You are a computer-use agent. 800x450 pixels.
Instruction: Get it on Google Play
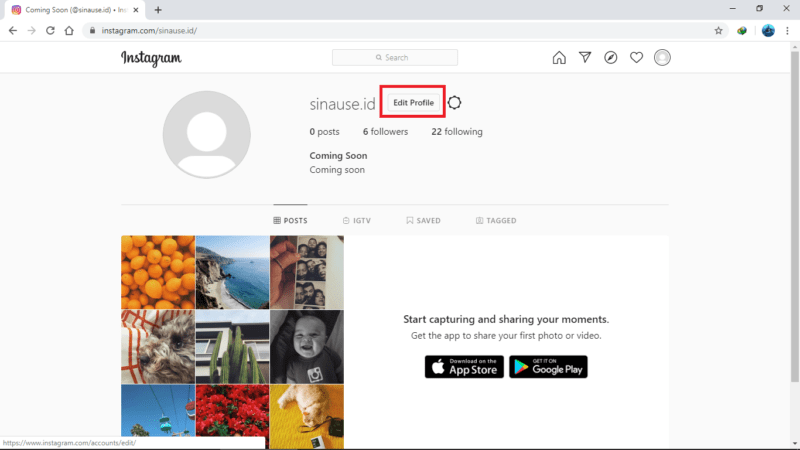(548, 367)
